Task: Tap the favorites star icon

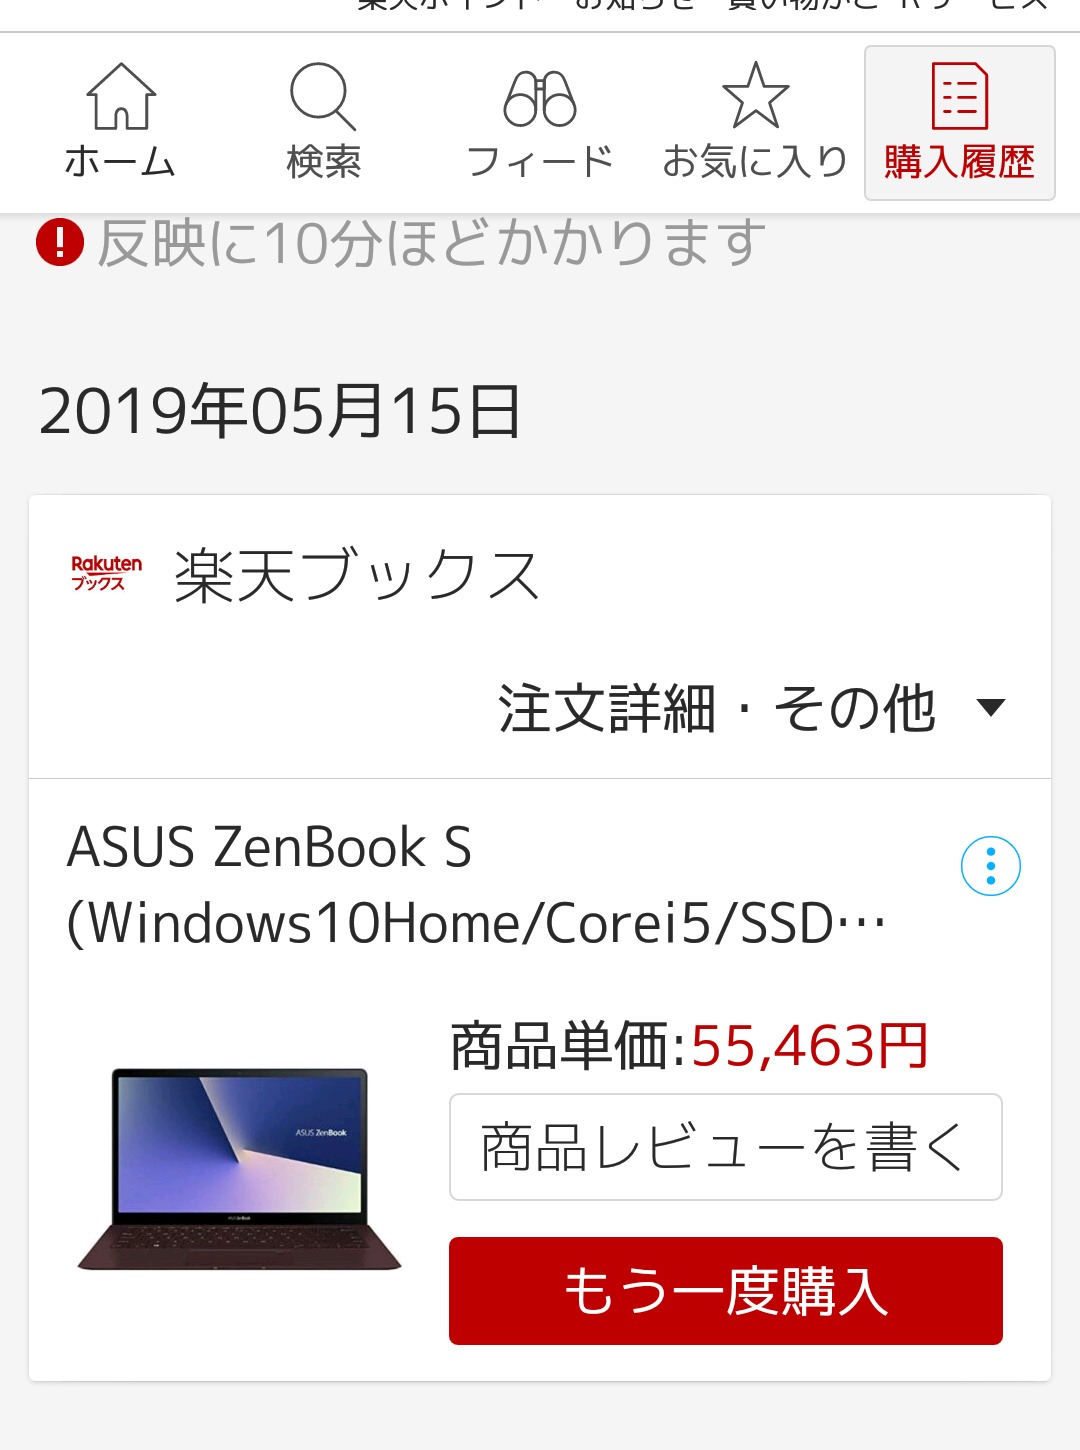Action: (x=756, y=96)
